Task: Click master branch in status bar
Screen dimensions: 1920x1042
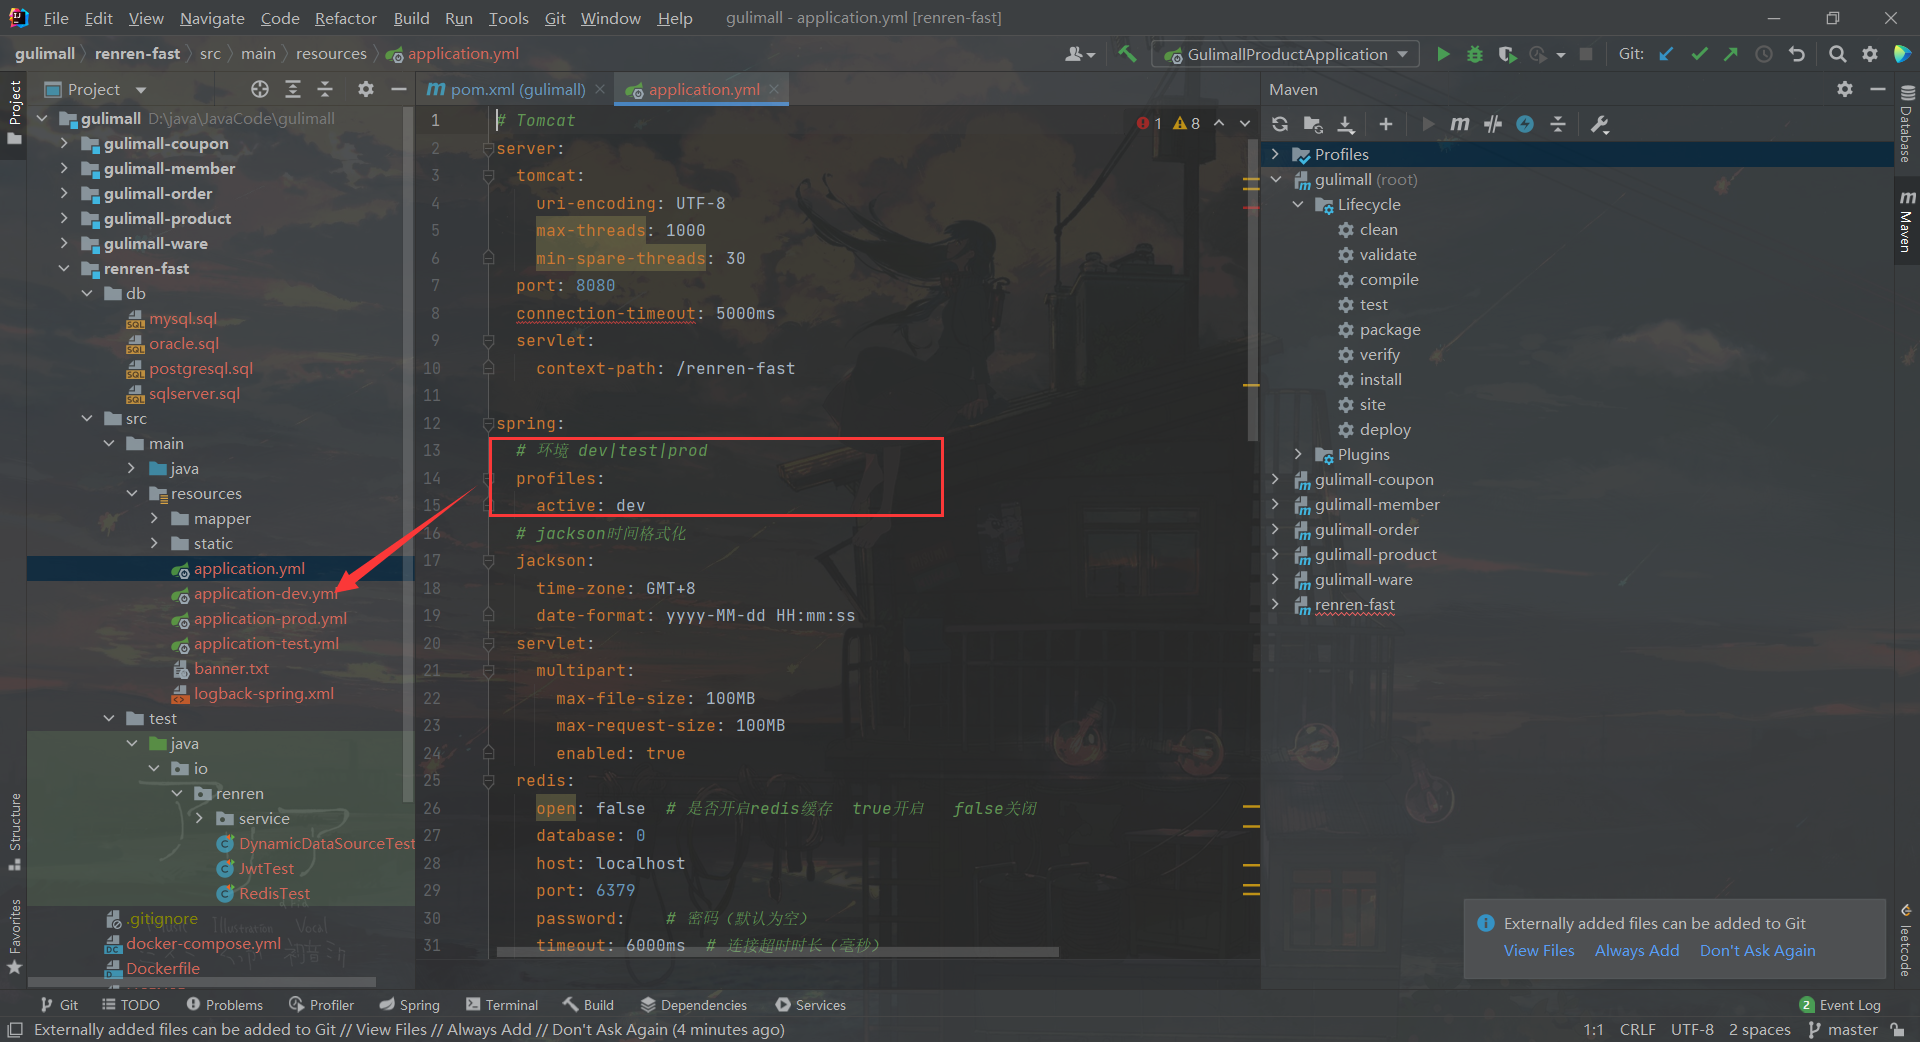Action: coord(1843,1029)
